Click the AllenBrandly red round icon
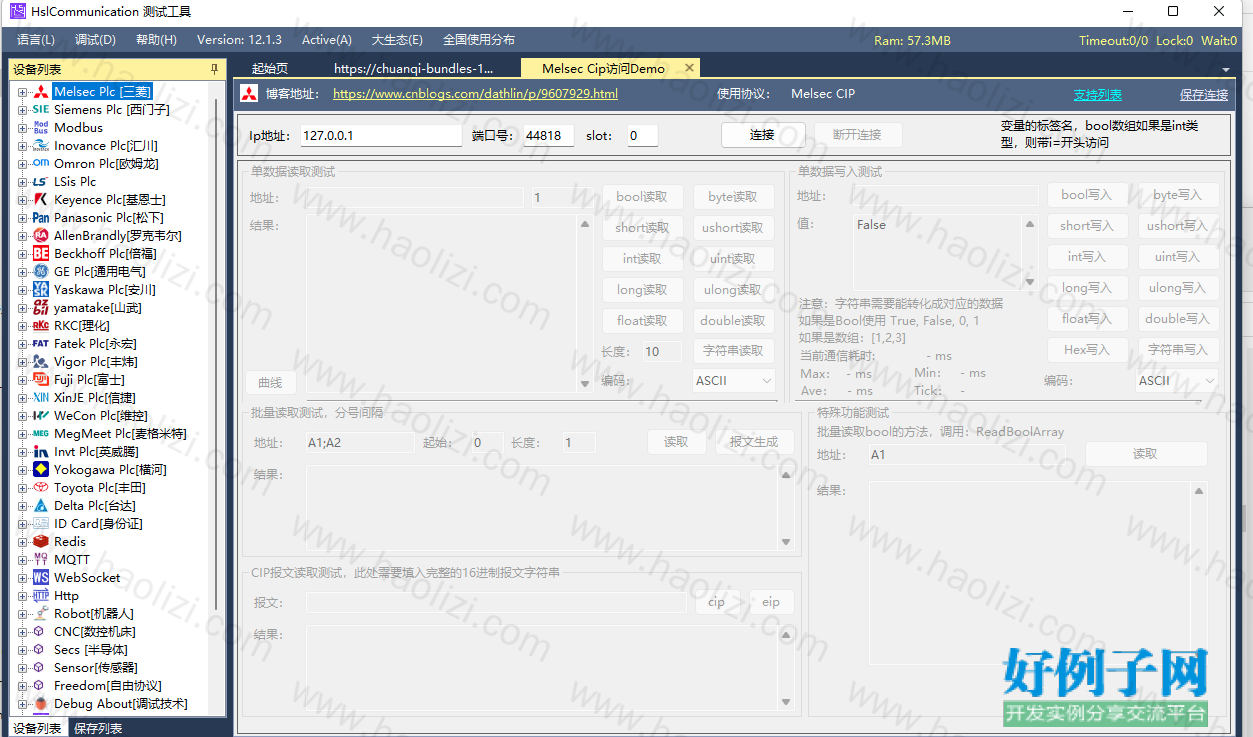Image resolution: width=1253 pixels, height=737 pixels. (41, 236)
